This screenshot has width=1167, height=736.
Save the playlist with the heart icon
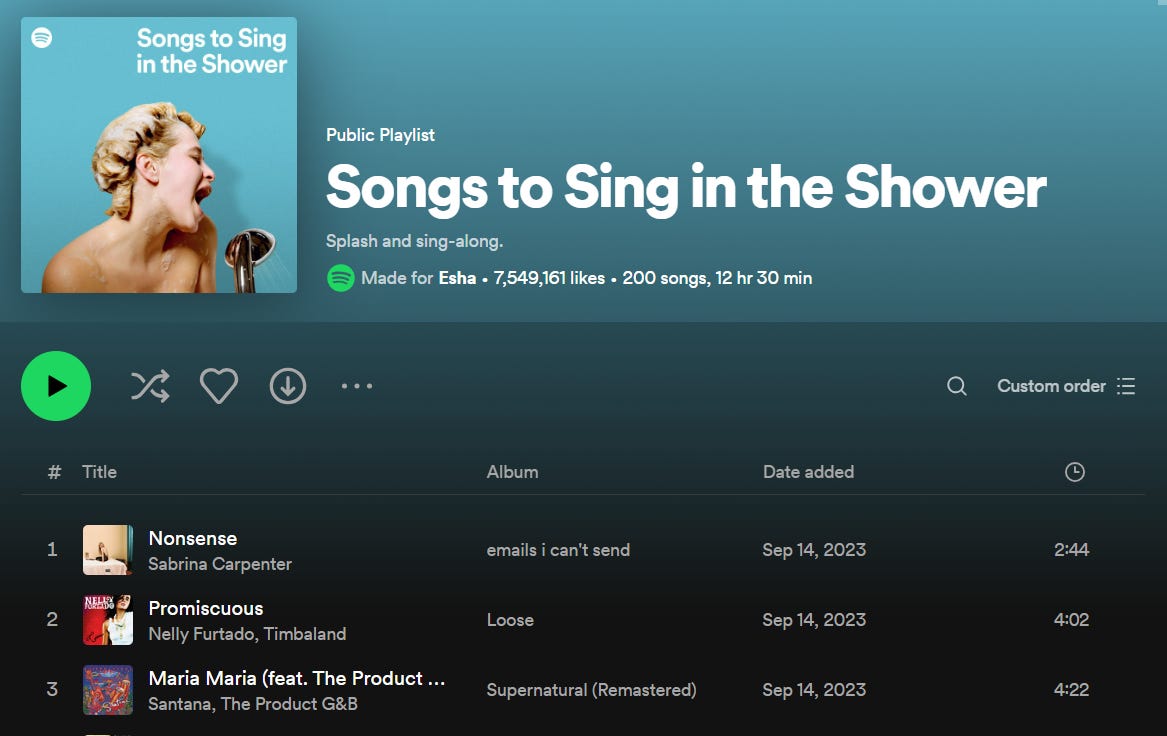click(x=218, y=385)
